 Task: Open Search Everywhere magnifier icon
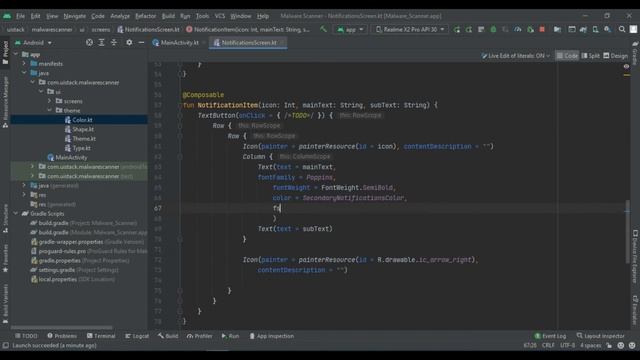pyautogui.click(x=622, y=29)
